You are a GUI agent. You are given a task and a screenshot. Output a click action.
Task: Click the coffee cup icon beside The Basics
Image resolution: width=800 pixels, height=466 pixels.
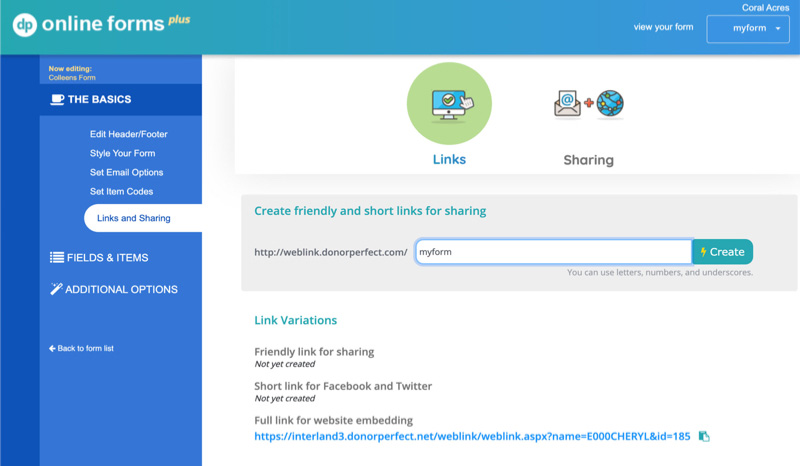coord(57,100)
